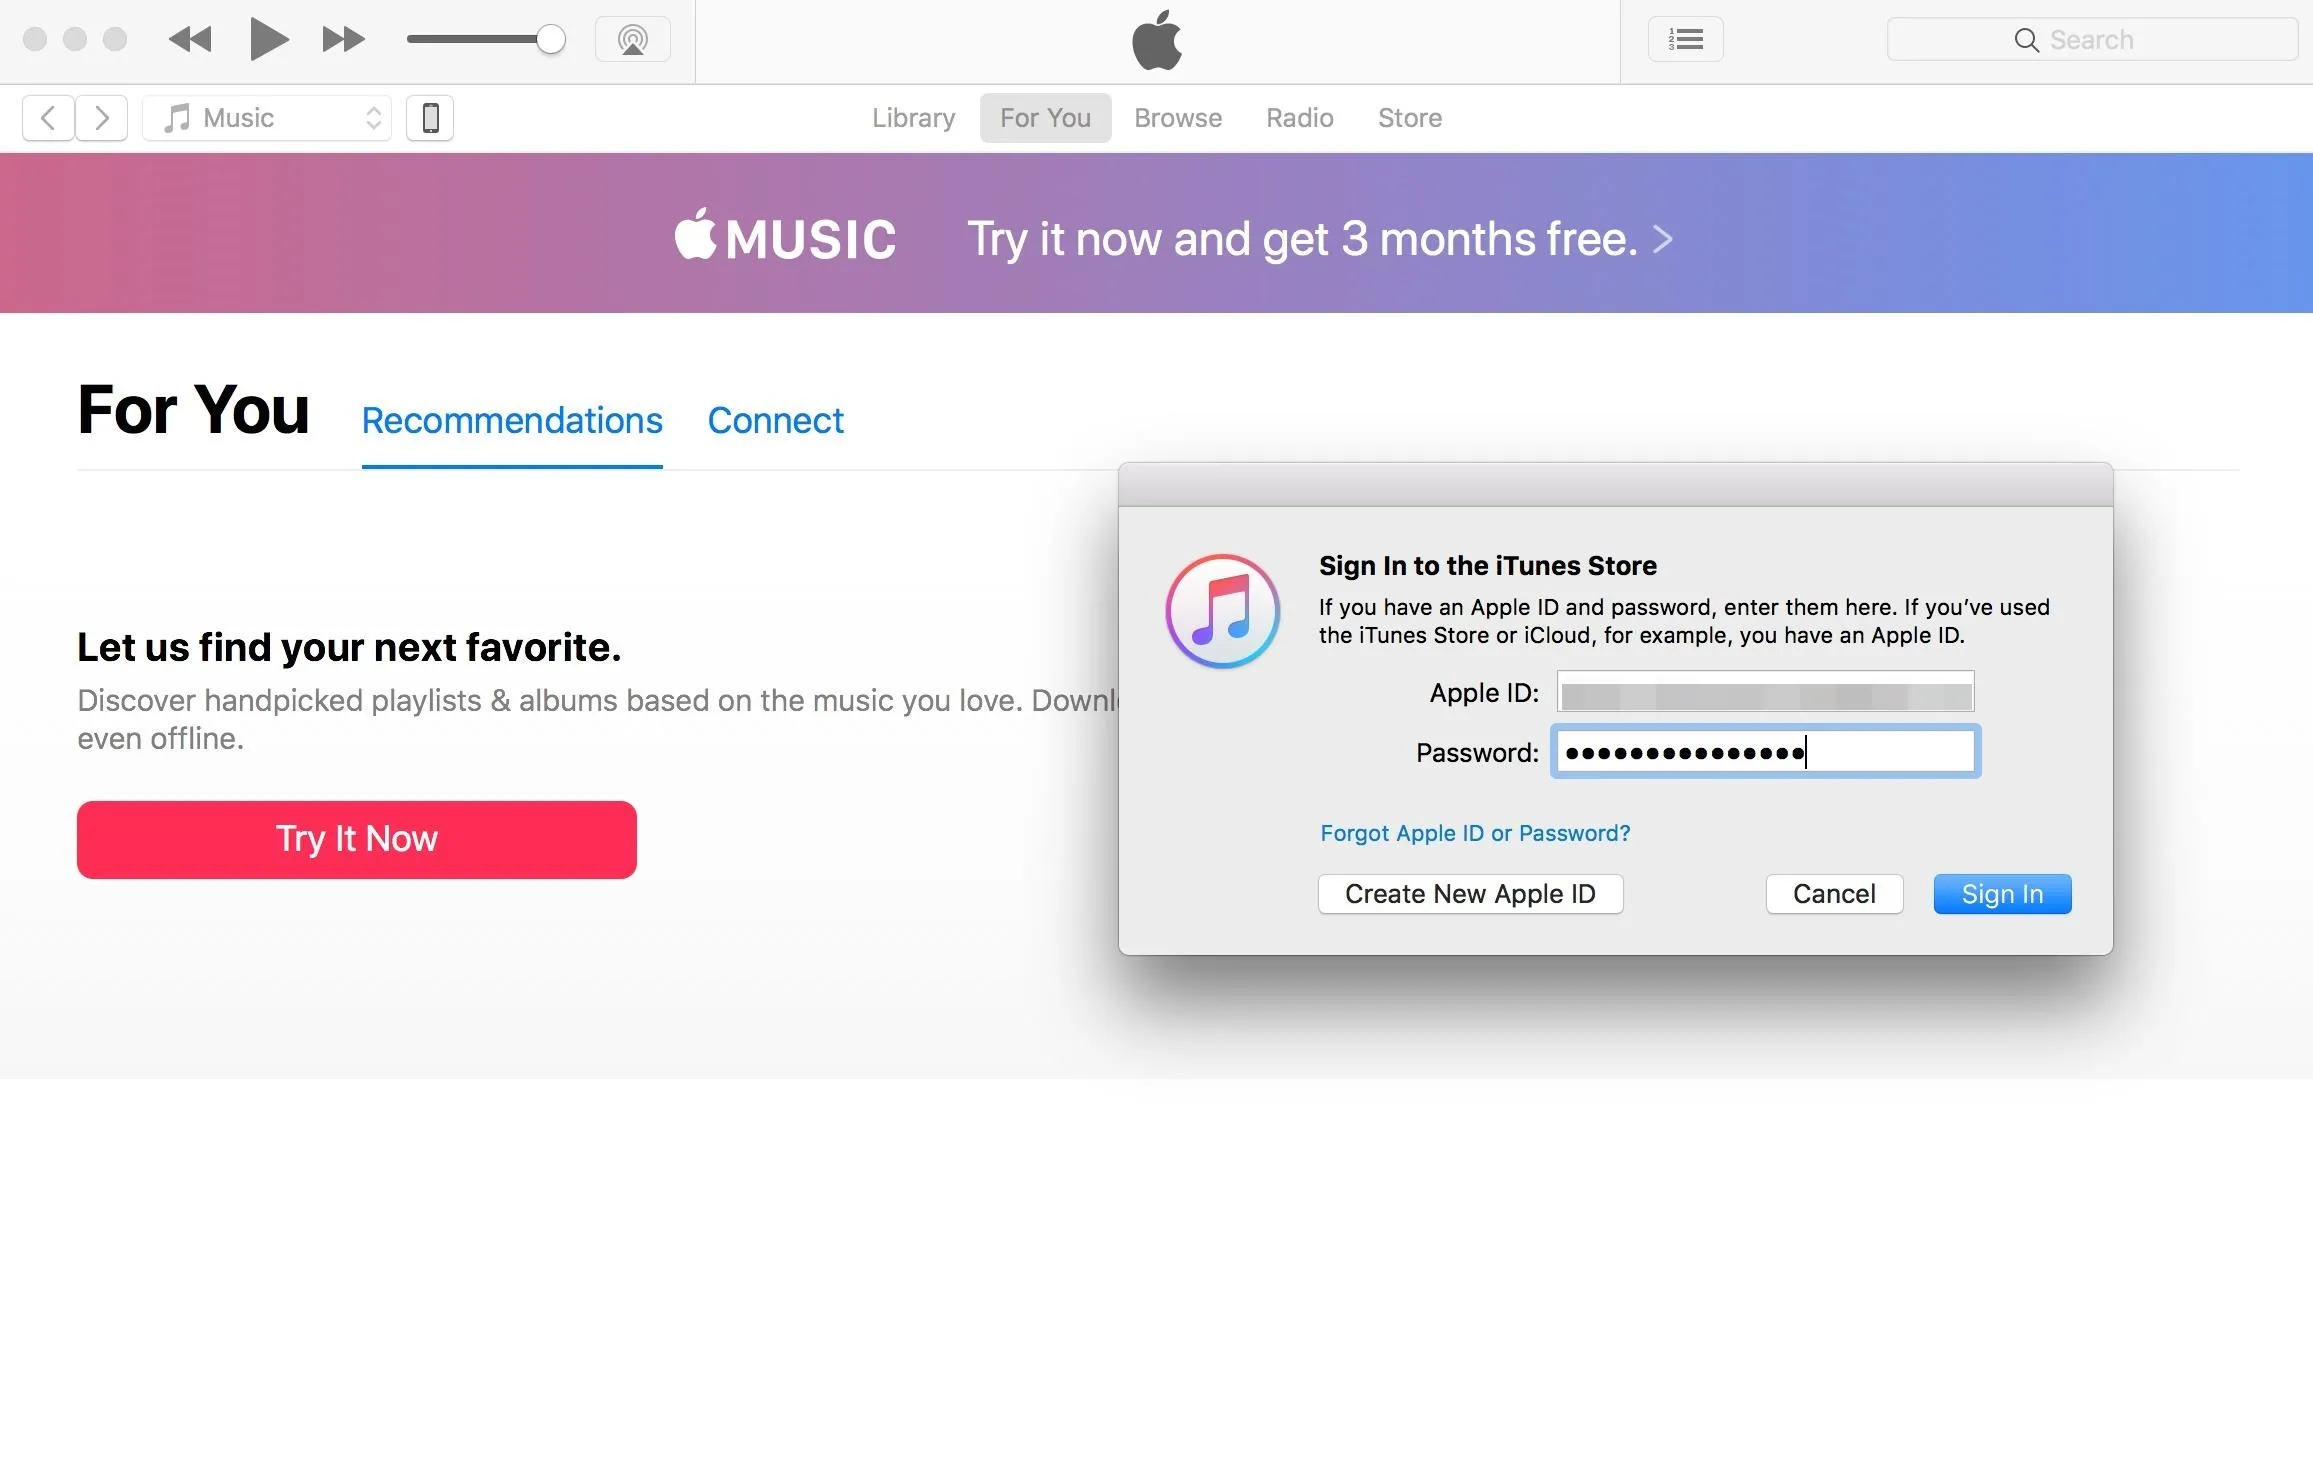Click the red Try It Now button
The width and height of the screenshot is (2313, 1460).
click(357, 839)
